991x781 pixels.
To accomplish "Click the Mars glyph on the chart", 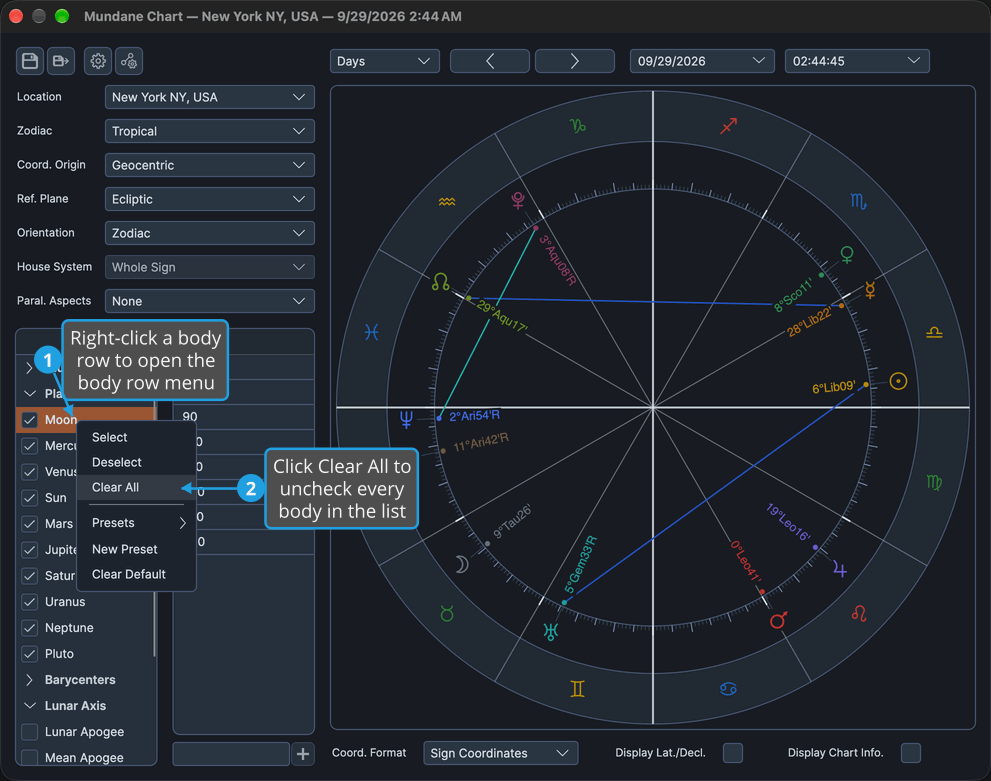I will (778, 621).
